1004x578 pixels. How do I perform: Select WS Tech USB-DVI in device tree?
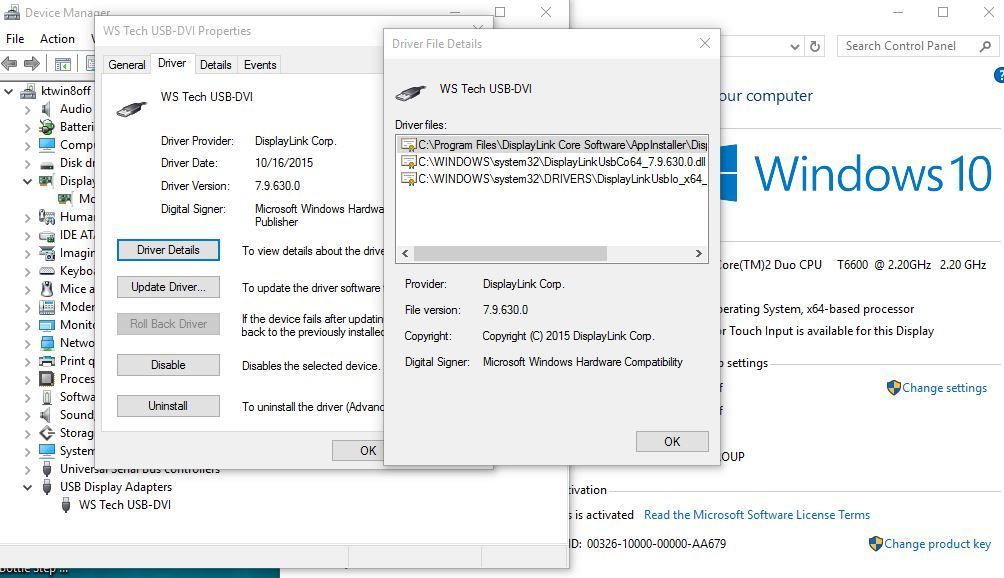point(125,505)
